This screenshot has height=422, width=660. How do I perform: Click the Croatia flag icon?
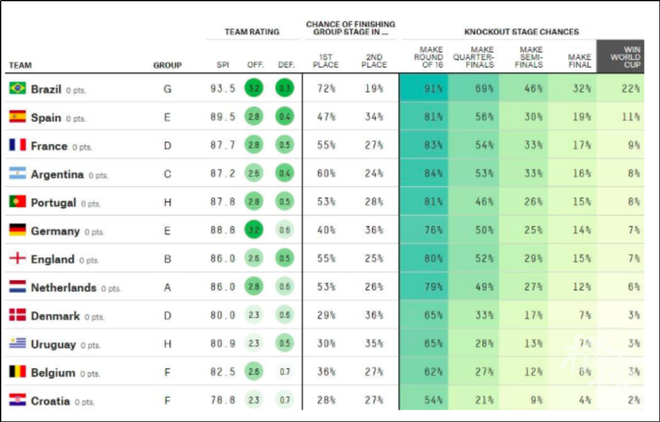coord(18,400)
